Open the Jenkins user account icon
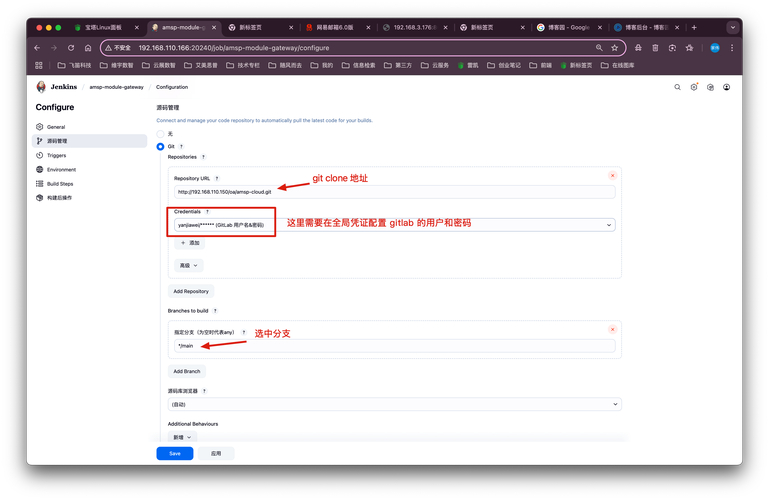The height and width of the screenshot is (500, 769). 727,87
